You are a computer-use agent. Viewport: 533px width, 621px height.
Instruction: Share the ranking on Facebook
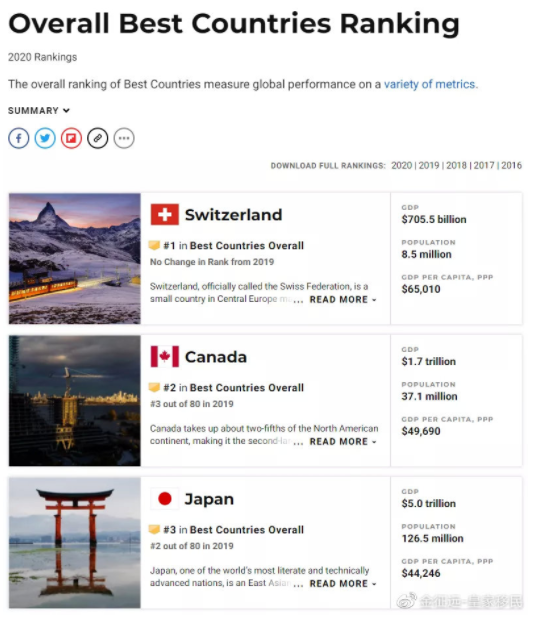coord(19,138)
